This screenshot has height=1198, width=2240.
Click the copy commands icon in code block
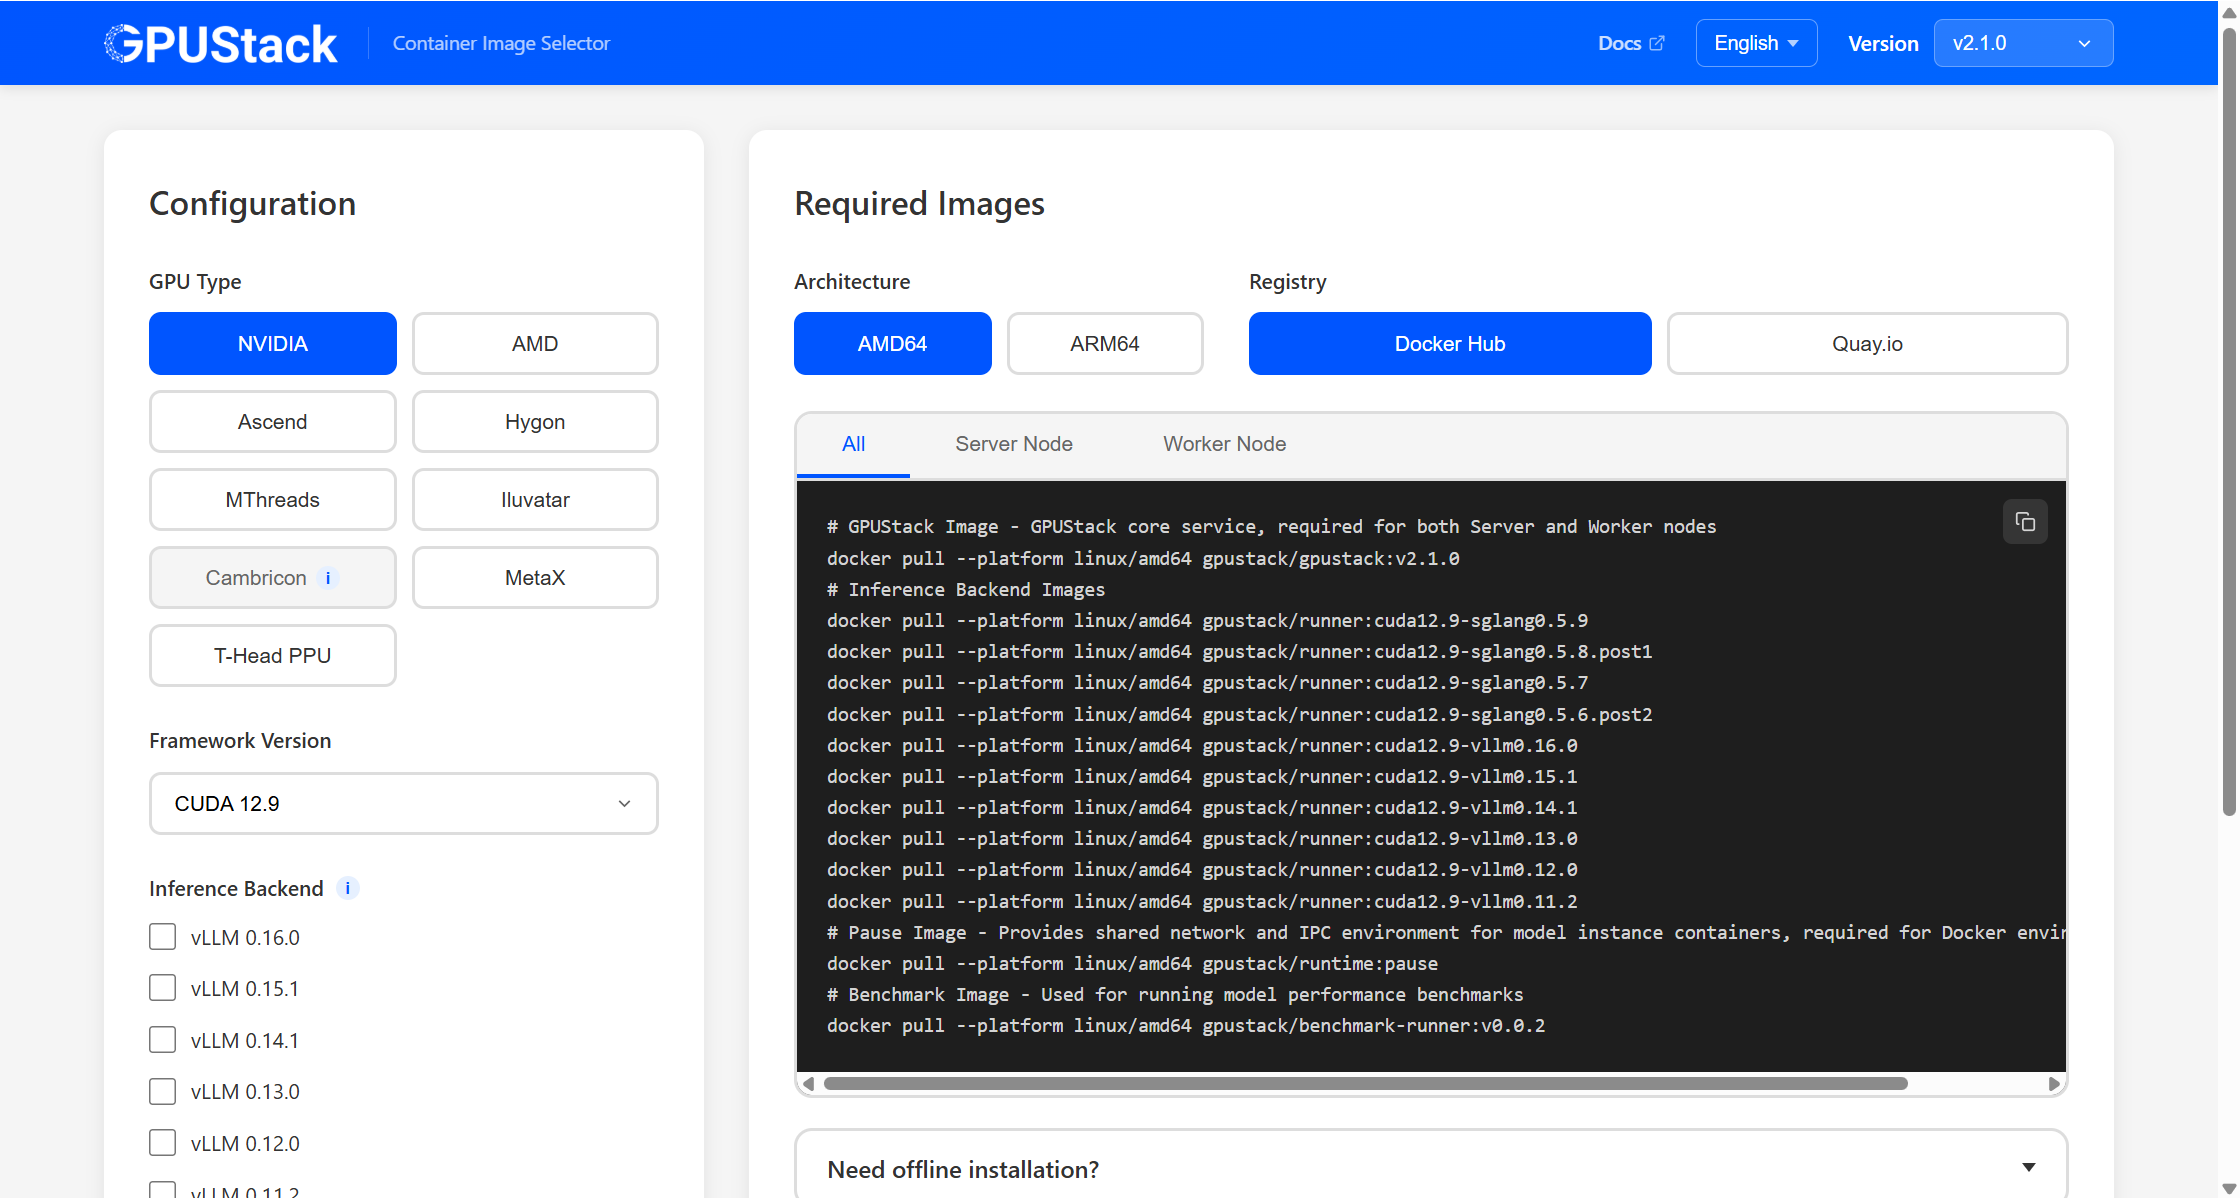point(2025,522)
